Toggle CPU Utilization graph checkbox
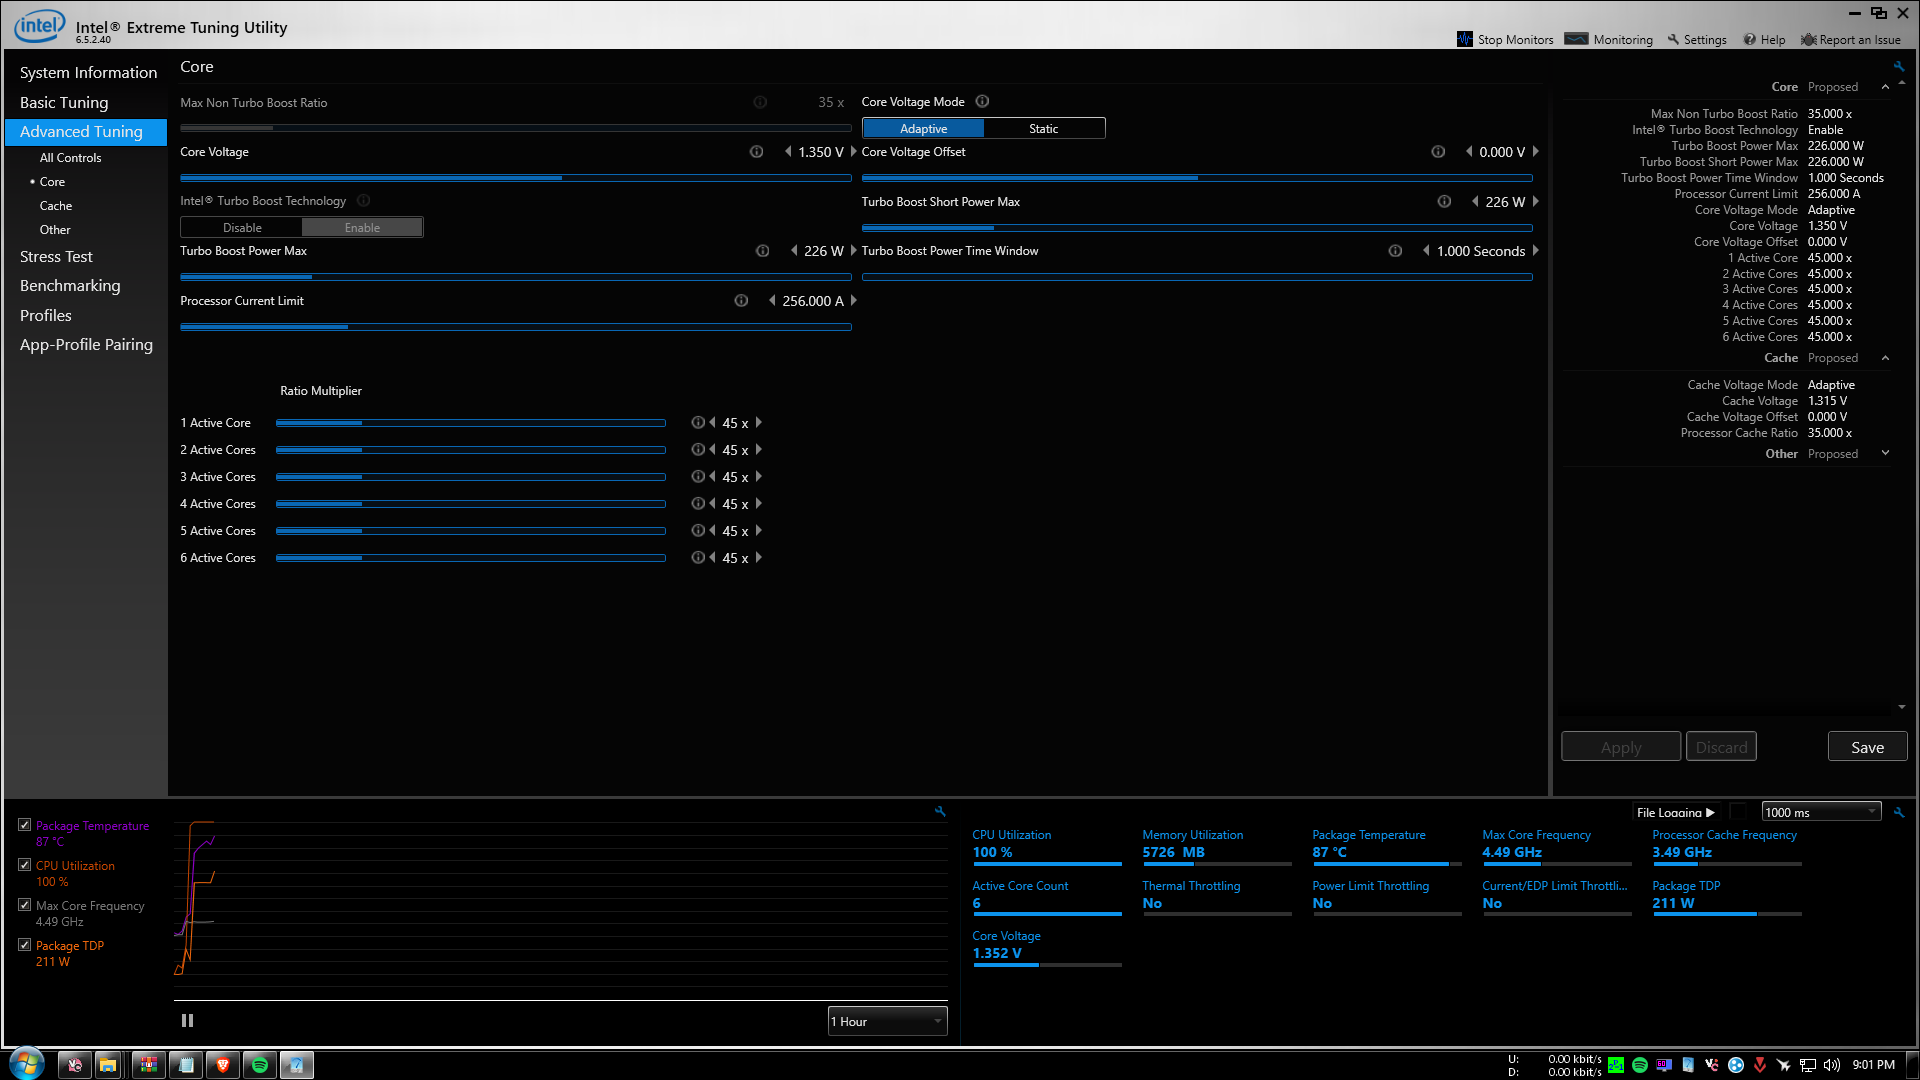Viewport: 1920px width, 1080px height. [x=24, y=865]
